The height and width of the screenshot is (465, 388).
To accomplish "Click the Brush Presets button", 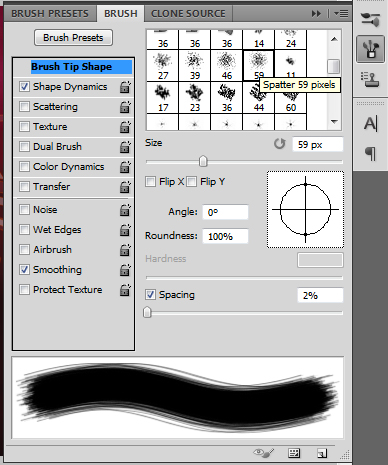I will [73, 38].
